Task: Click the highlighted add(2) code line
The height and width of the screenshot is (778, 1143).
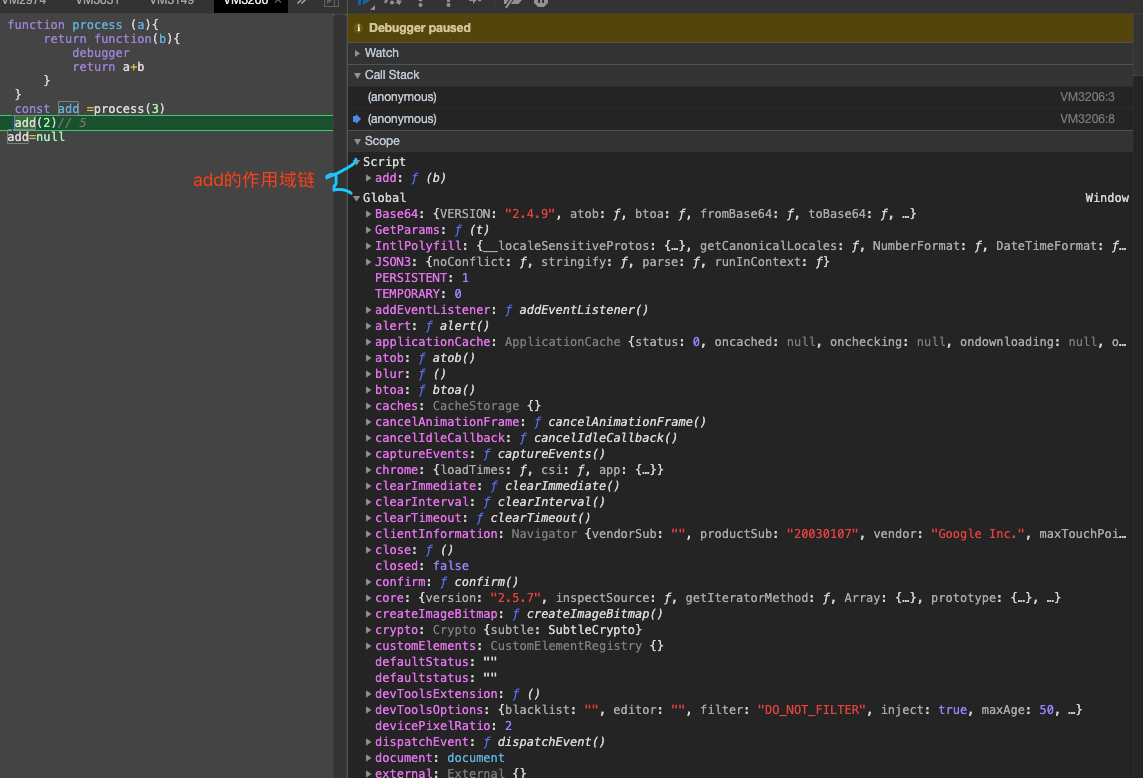Action: pos(35,123)
